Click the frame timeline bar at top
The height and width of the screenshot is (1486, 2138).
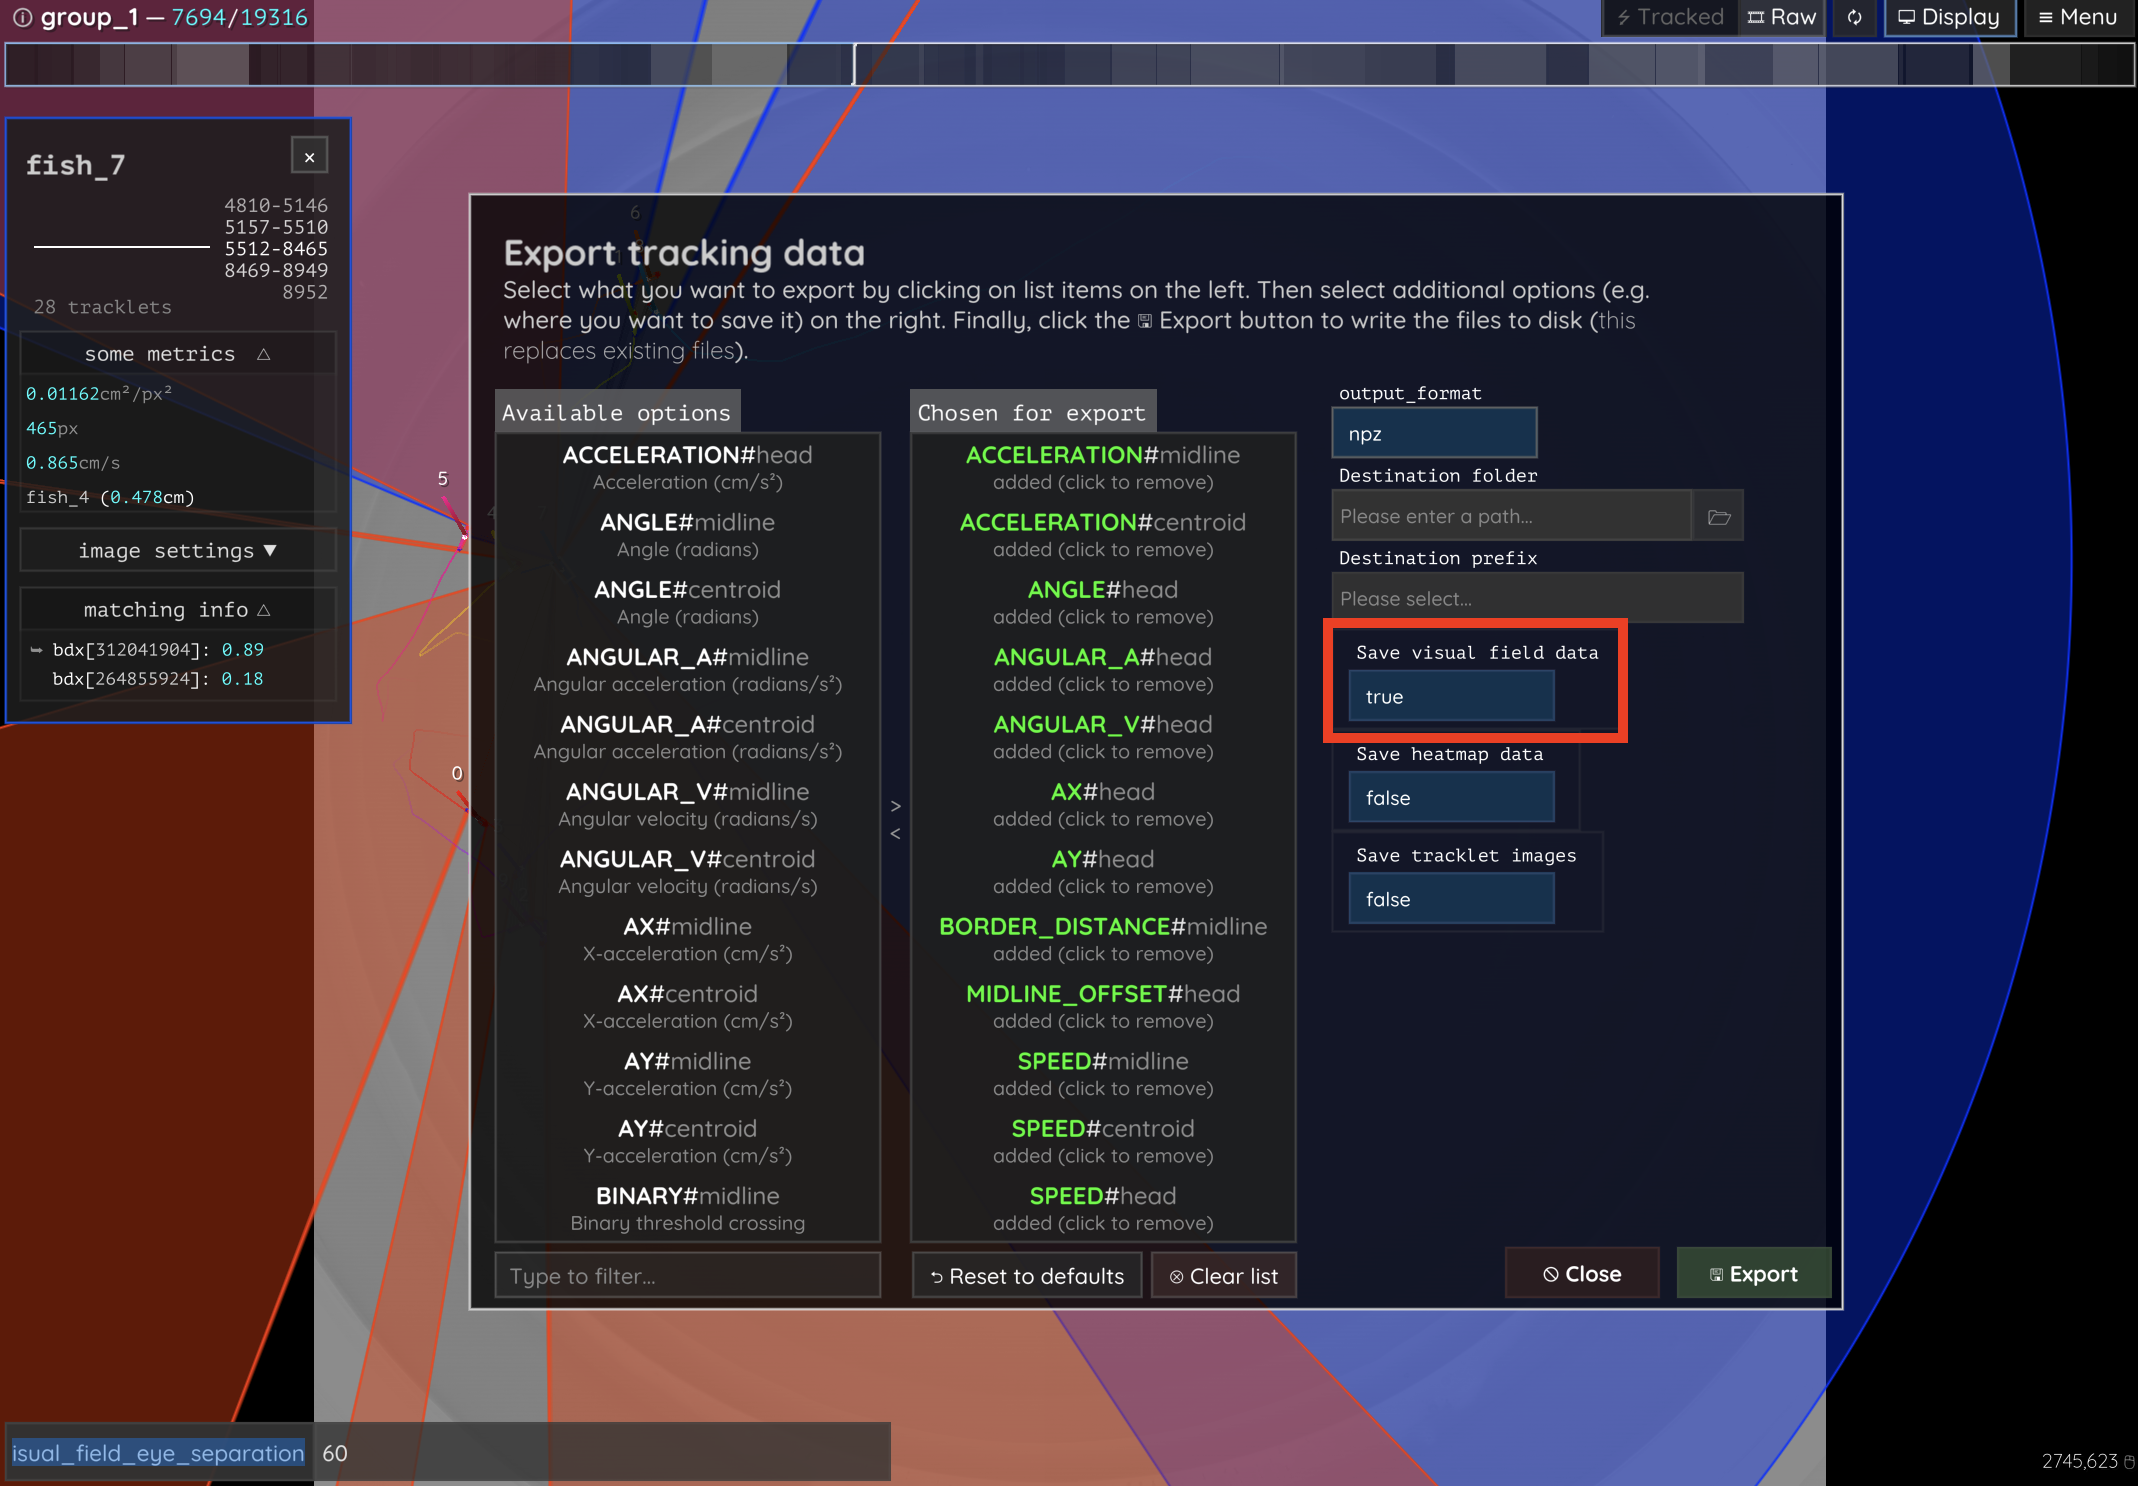[x=1068, y=65]
